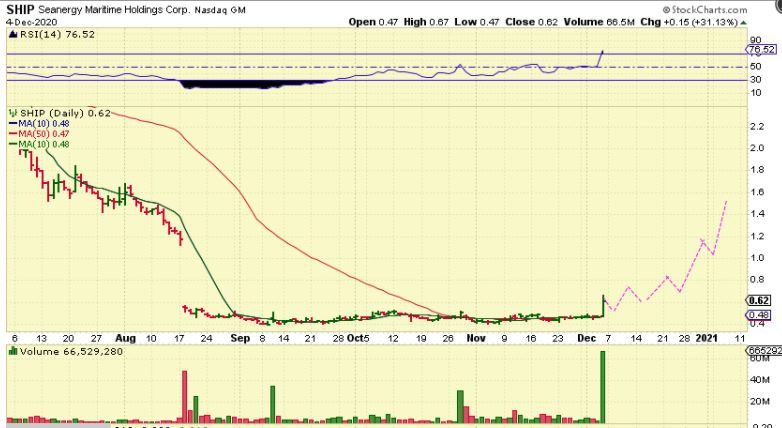This screenshot has width=782, height=428.
Task: Click the 'Nasdaq GM' exchange label
Action: [x=219, y=10]
